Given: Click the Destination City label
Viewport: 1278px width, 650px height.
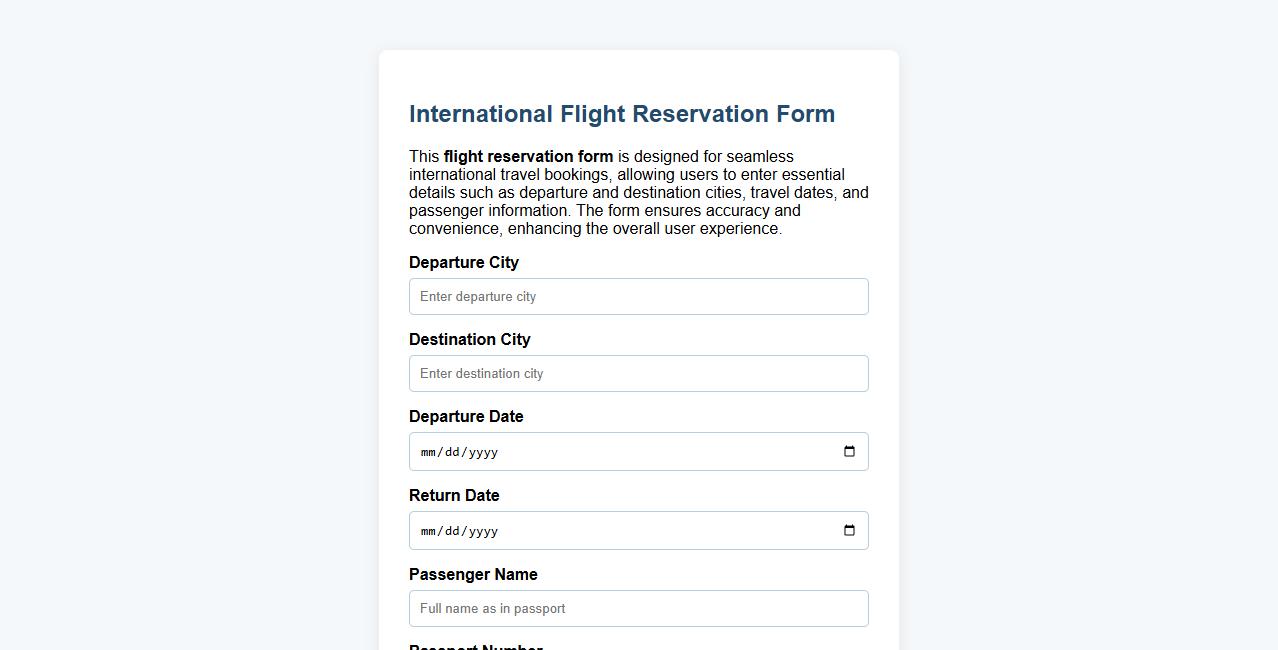Looking at the screenshot, I should click(469, 339).
